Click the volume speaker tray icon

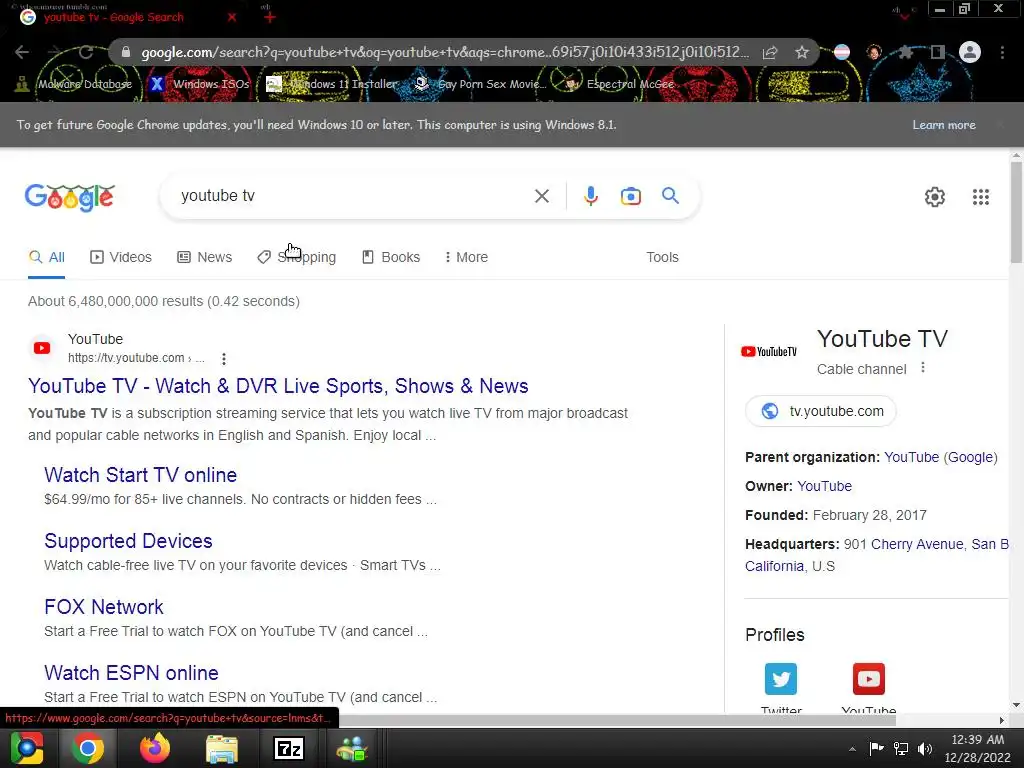pyautogui.click(x=925, y=749)
